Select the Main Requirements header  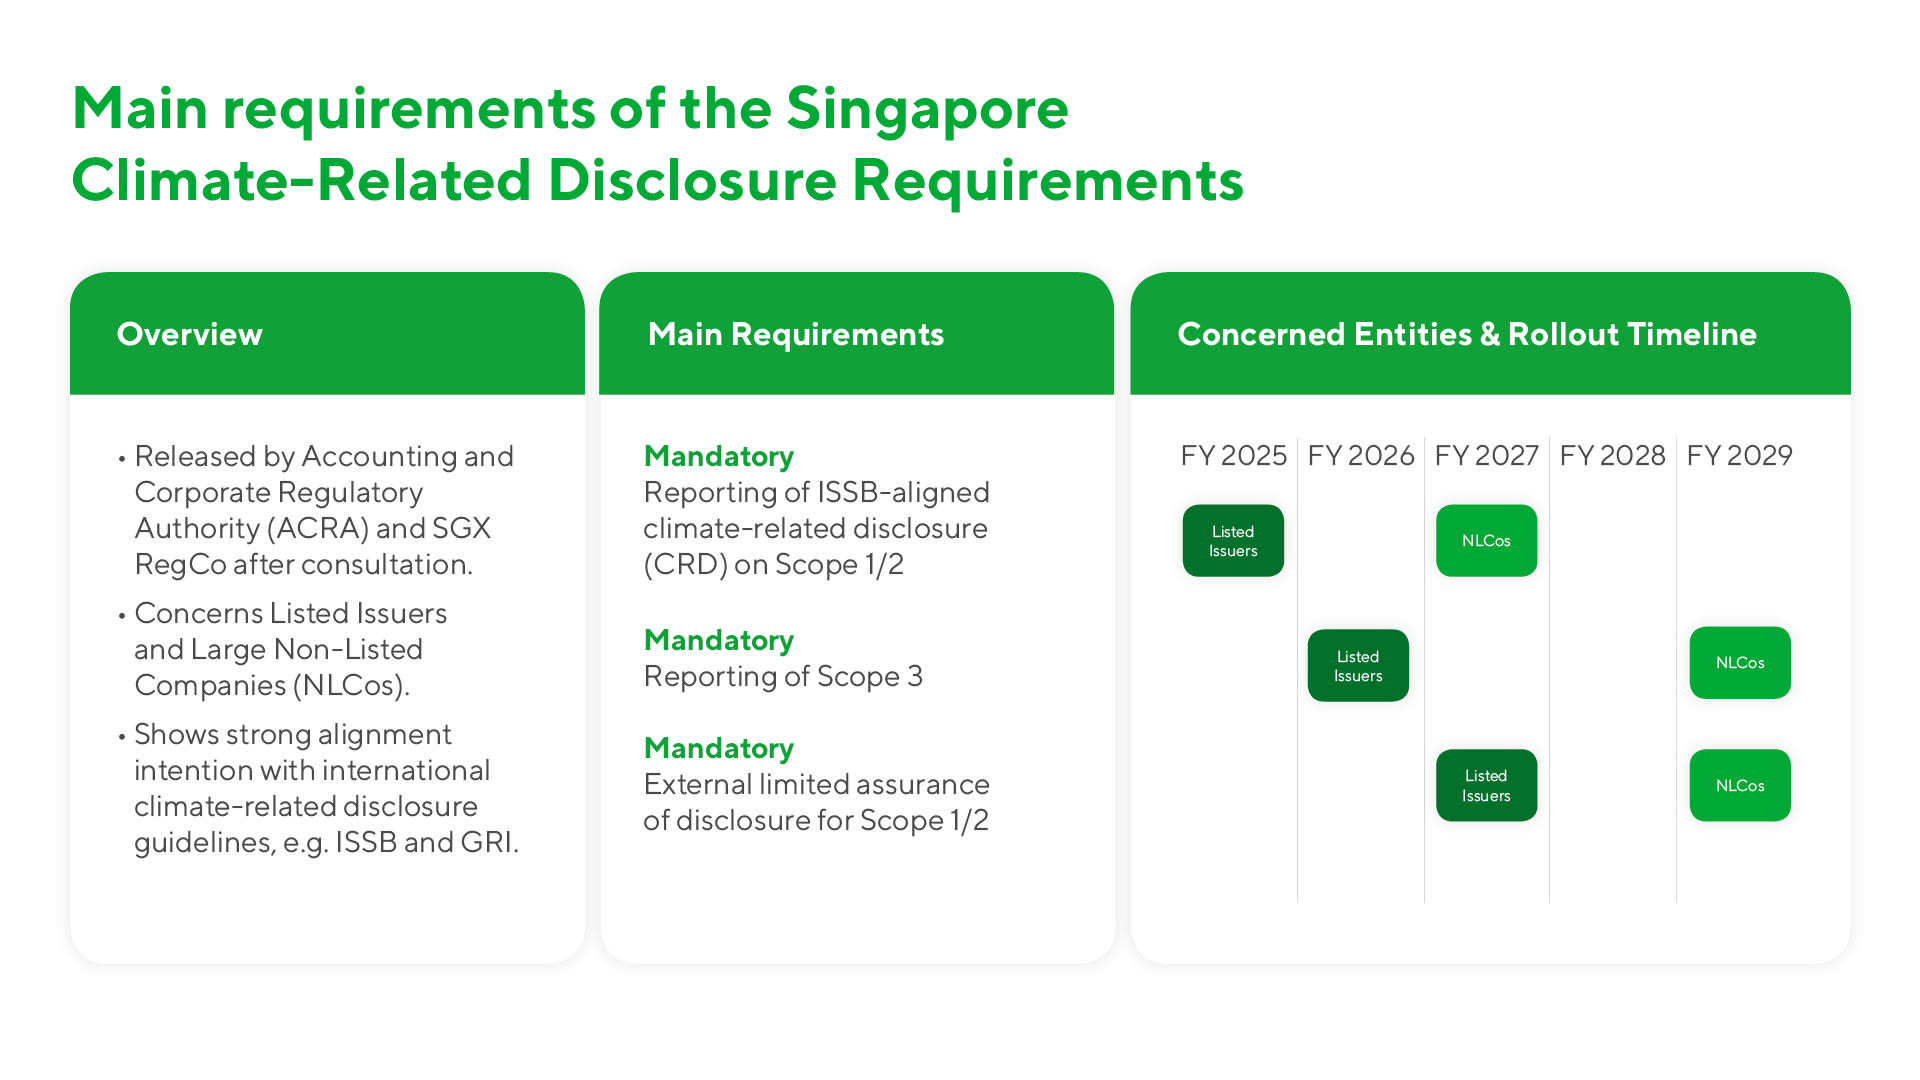point(795,334)
